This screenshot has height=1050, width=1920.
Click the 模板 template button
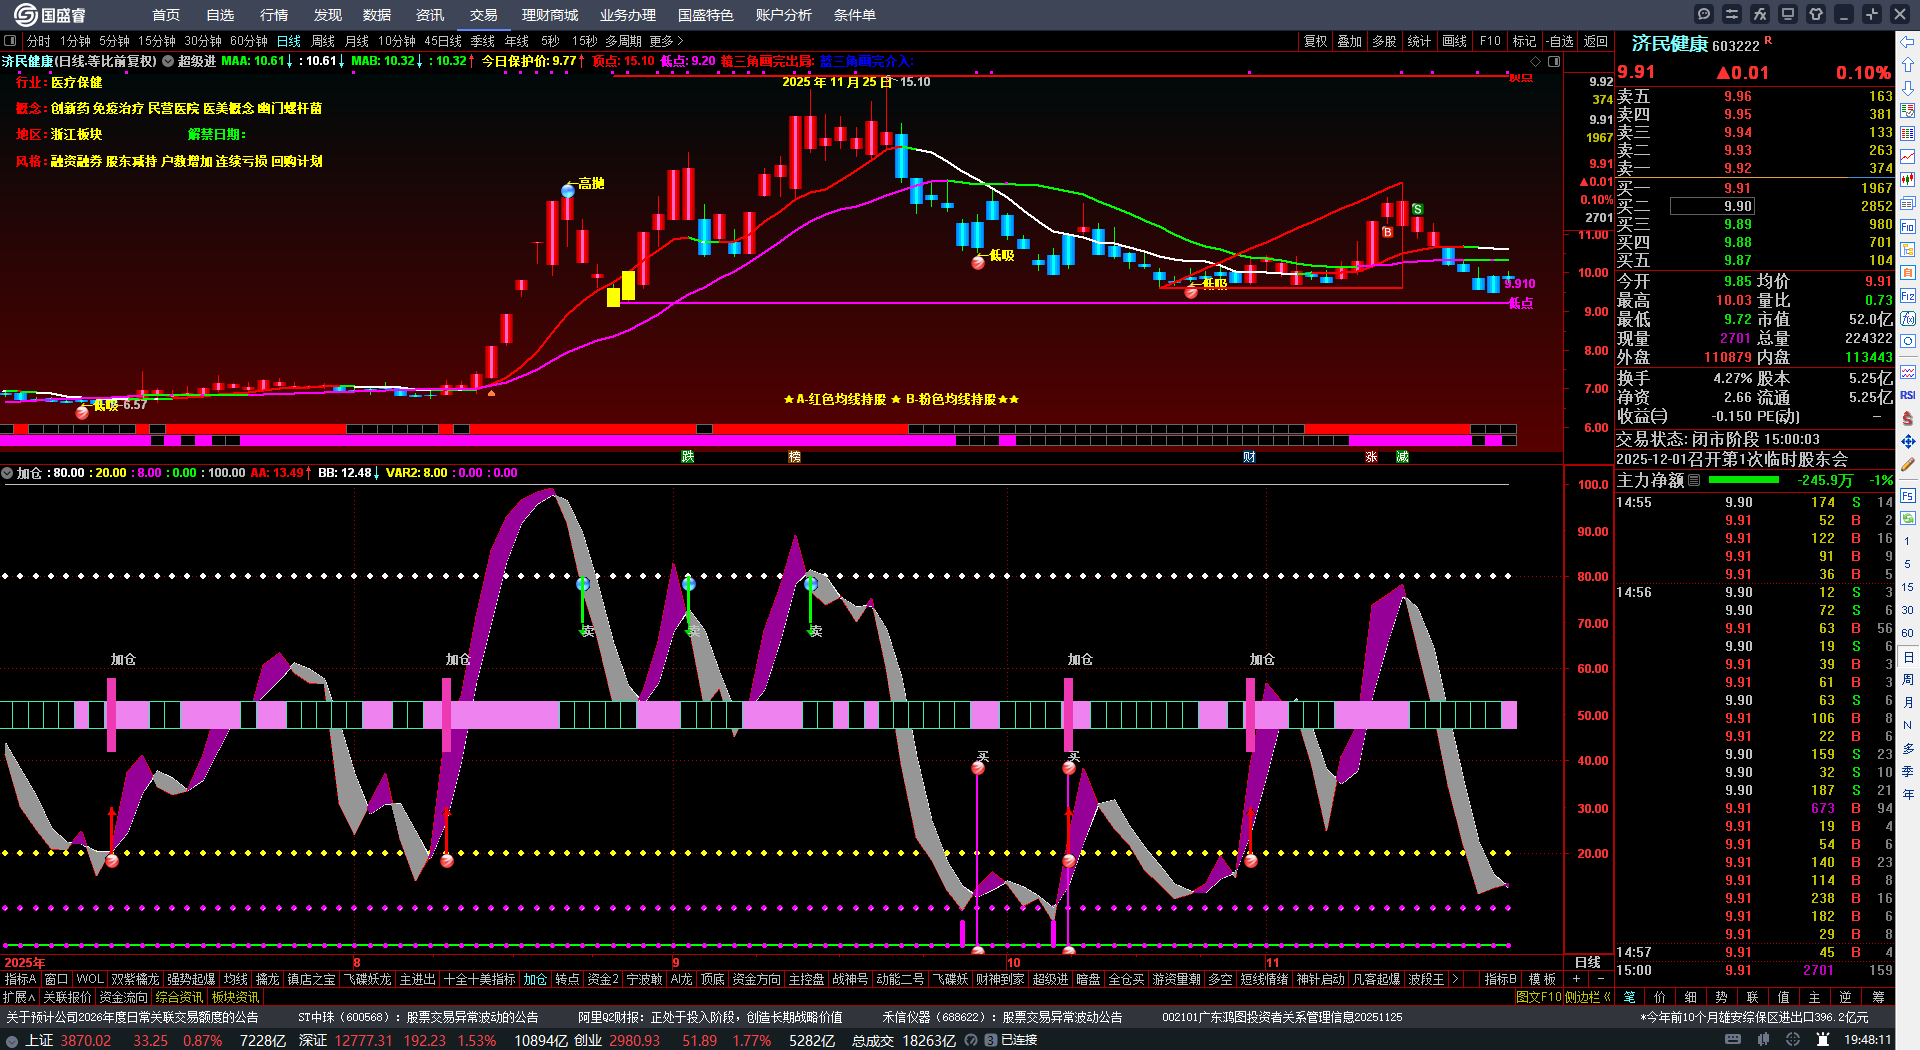click(1542, 979)
